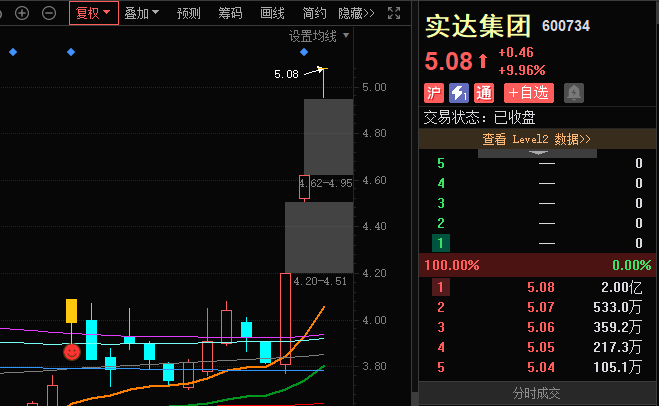Screen dimensions: 659x406
Task: Click the 通 badge icon
Action: coord(484,93)
